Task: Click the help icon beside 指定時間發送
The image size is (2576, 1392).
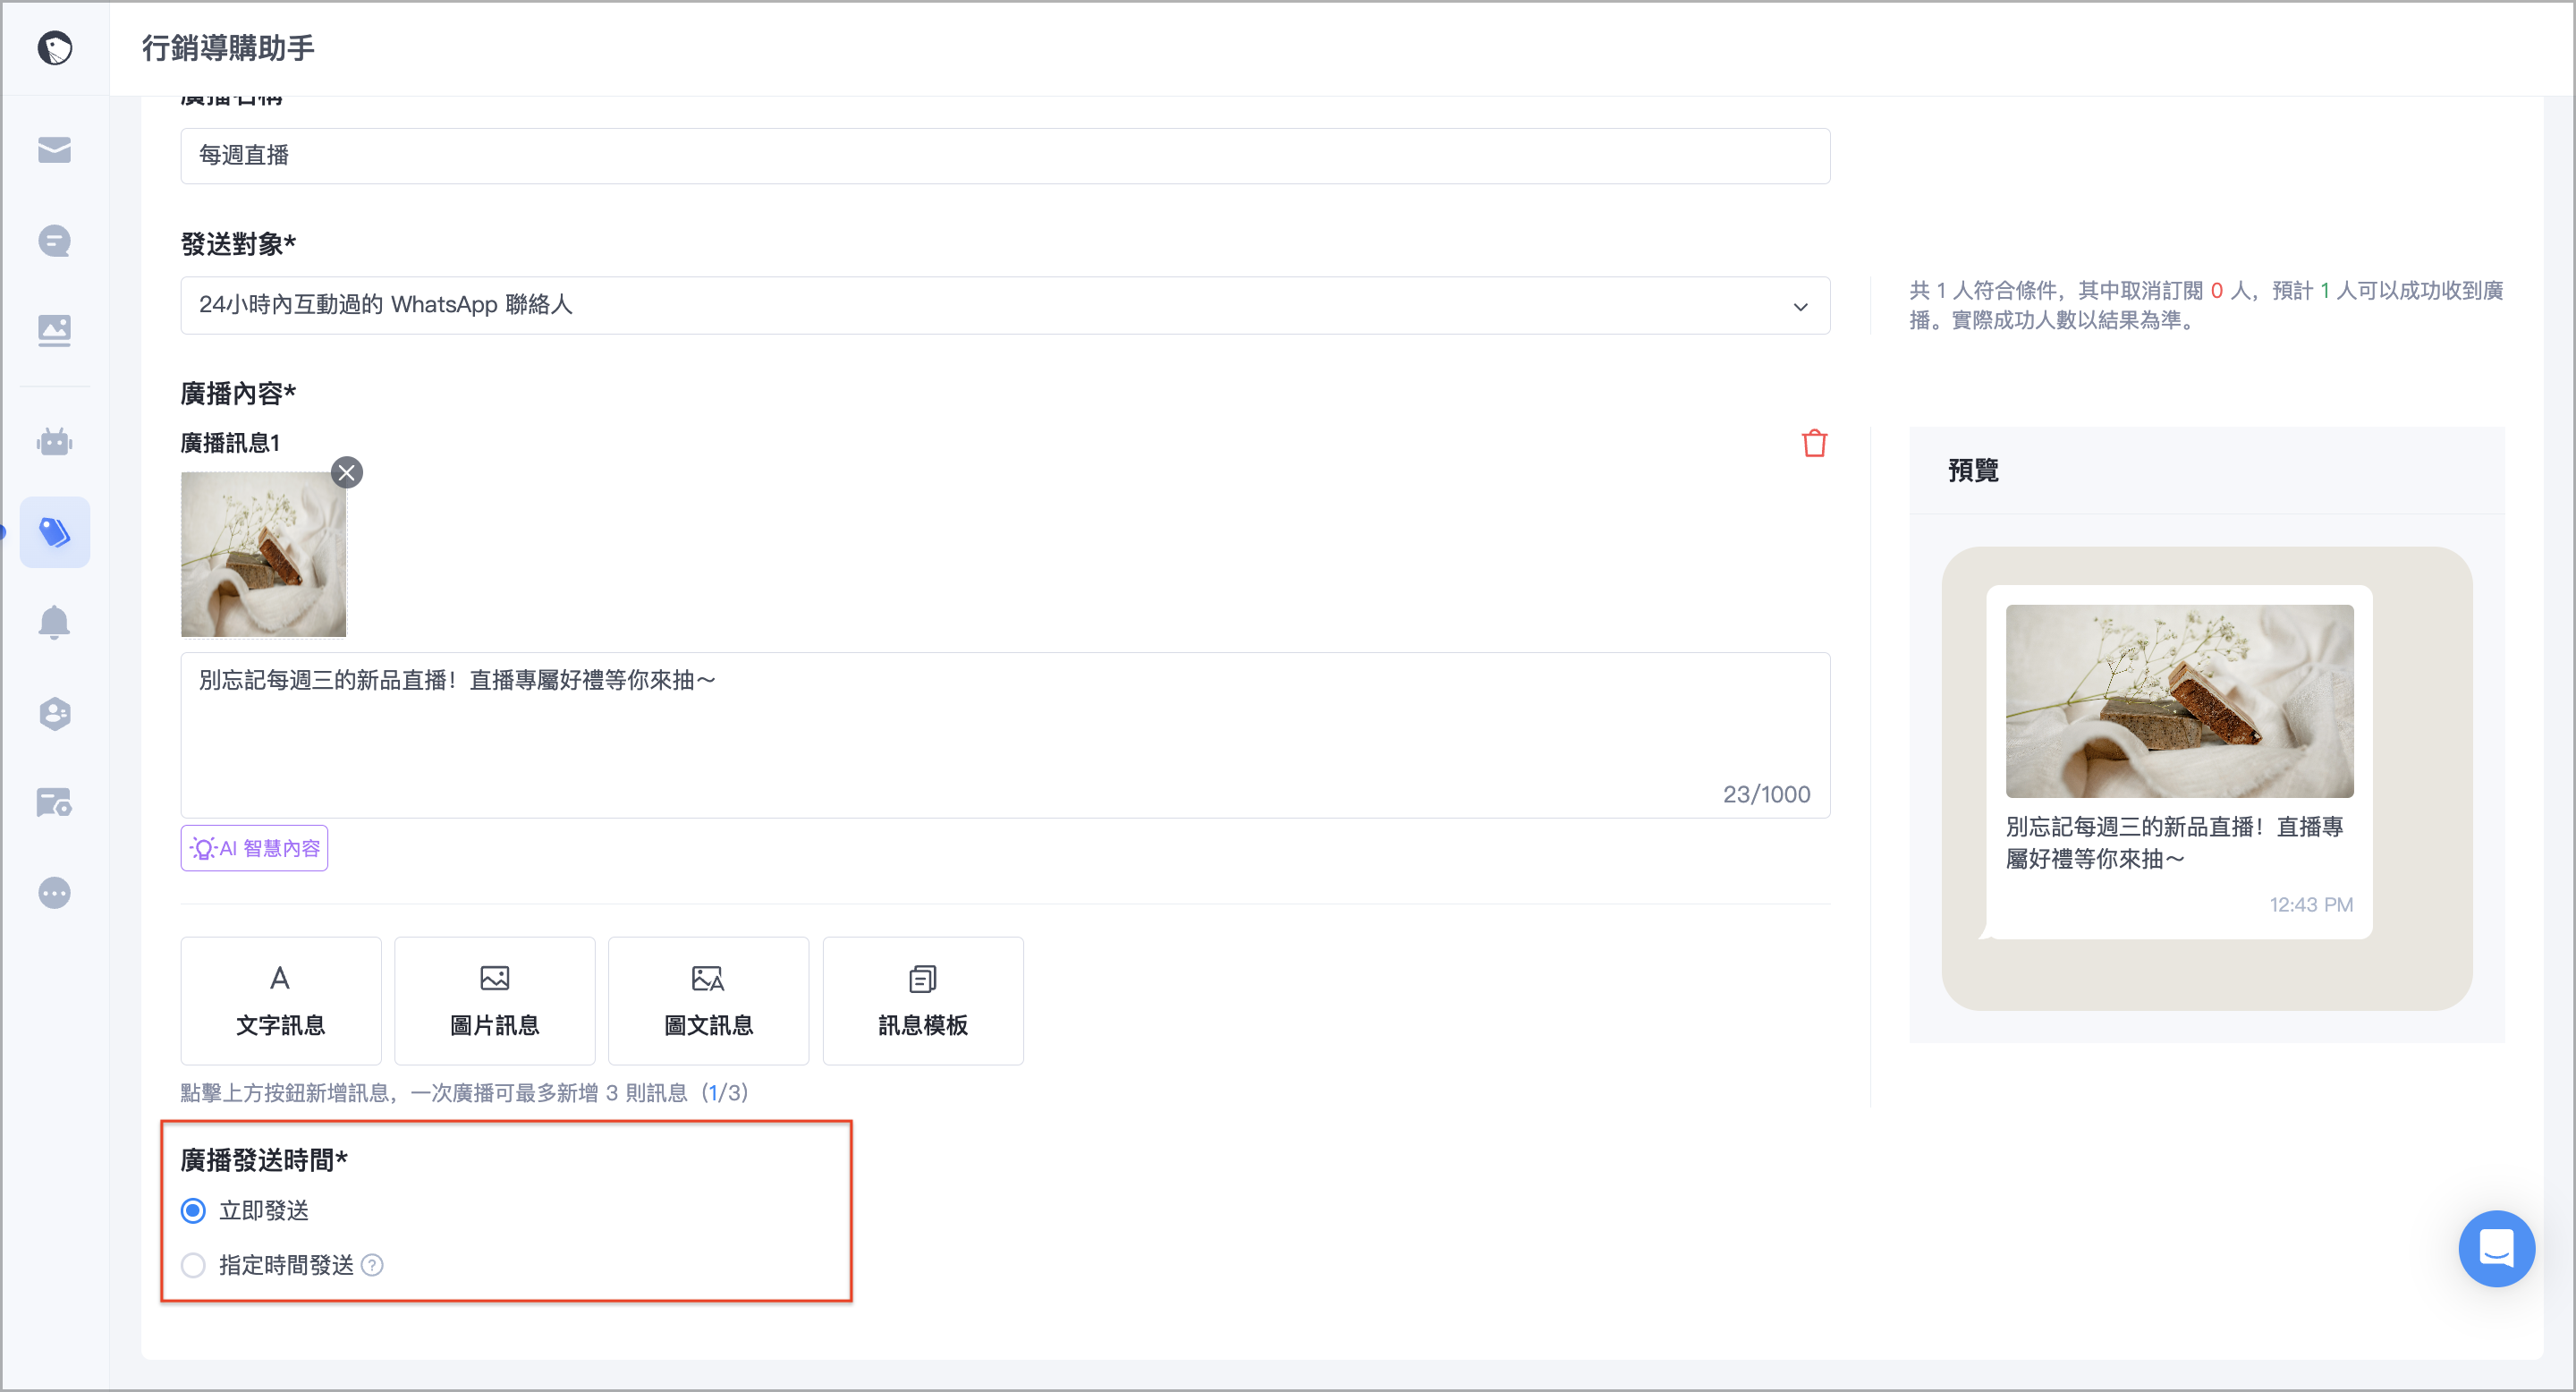Action: (x=372, y=1265)
